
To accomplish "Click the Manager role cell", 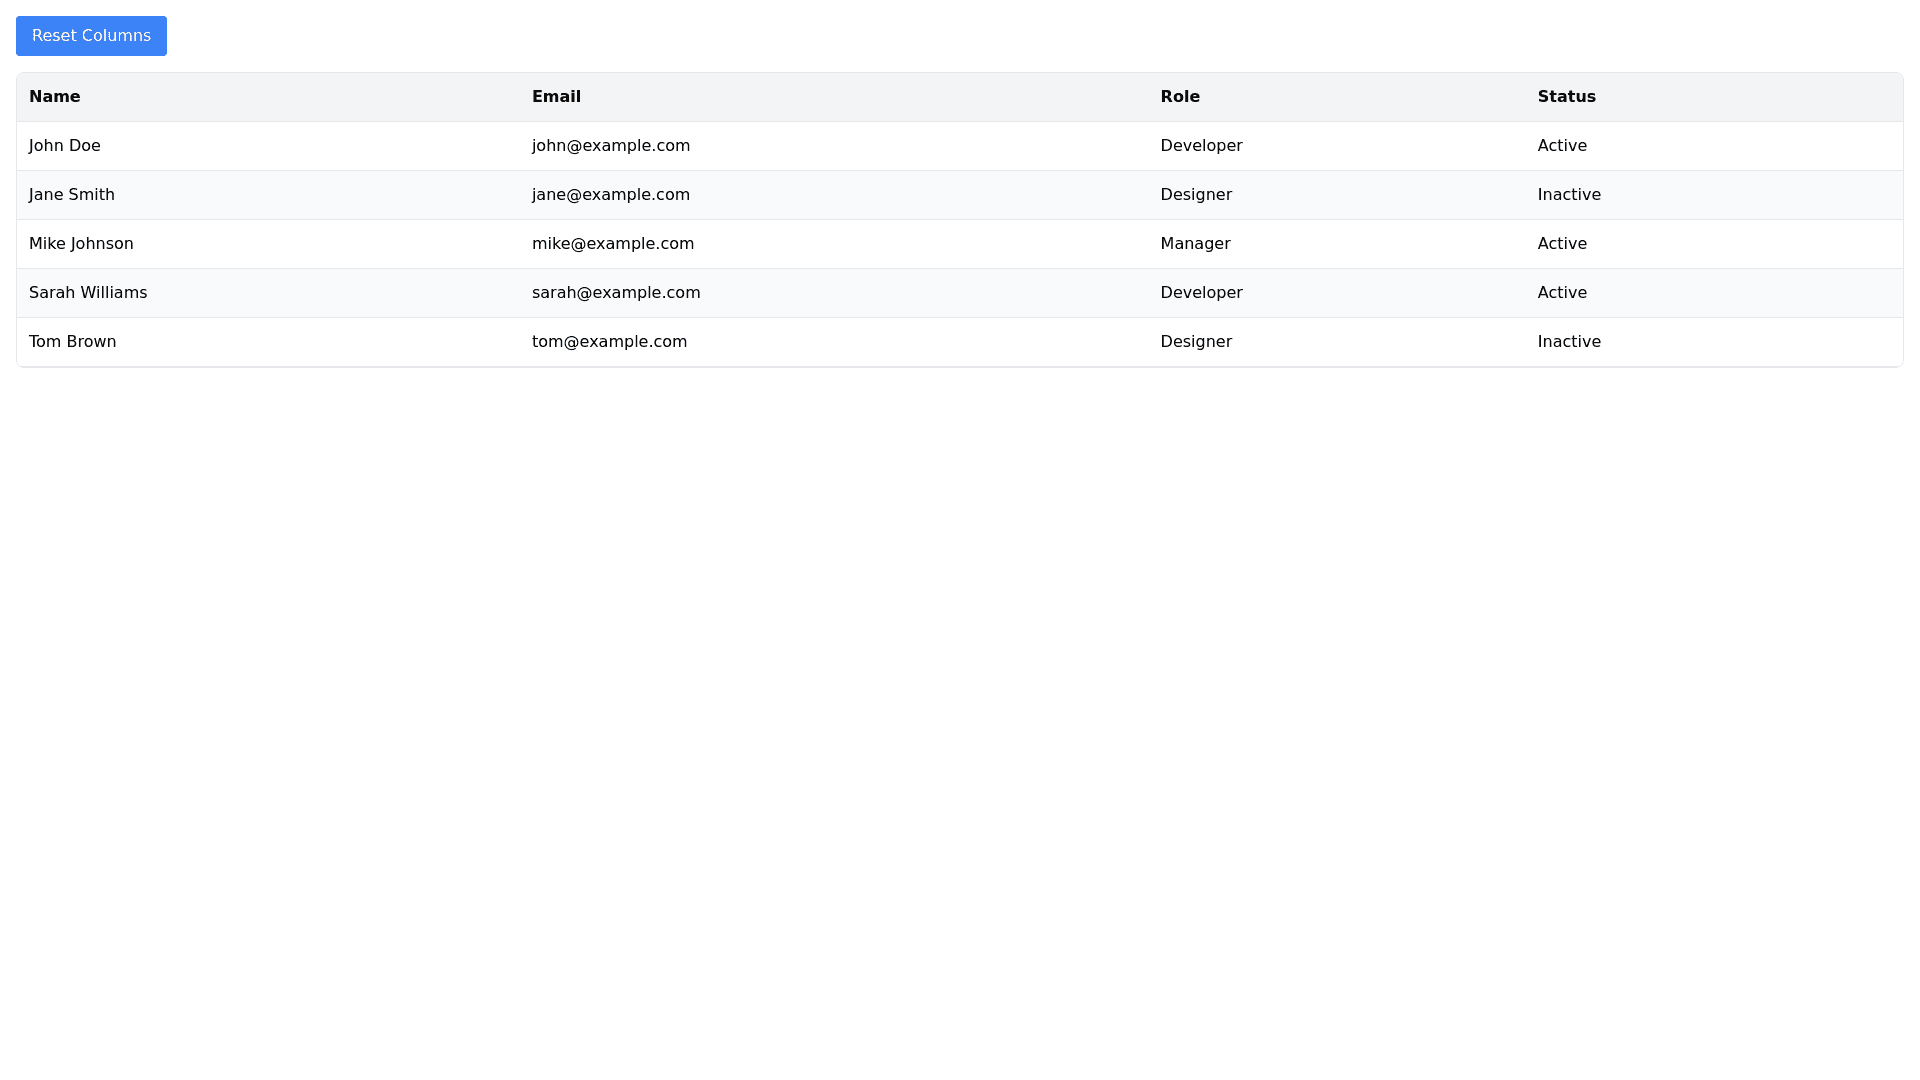I will coord(1195,244).
